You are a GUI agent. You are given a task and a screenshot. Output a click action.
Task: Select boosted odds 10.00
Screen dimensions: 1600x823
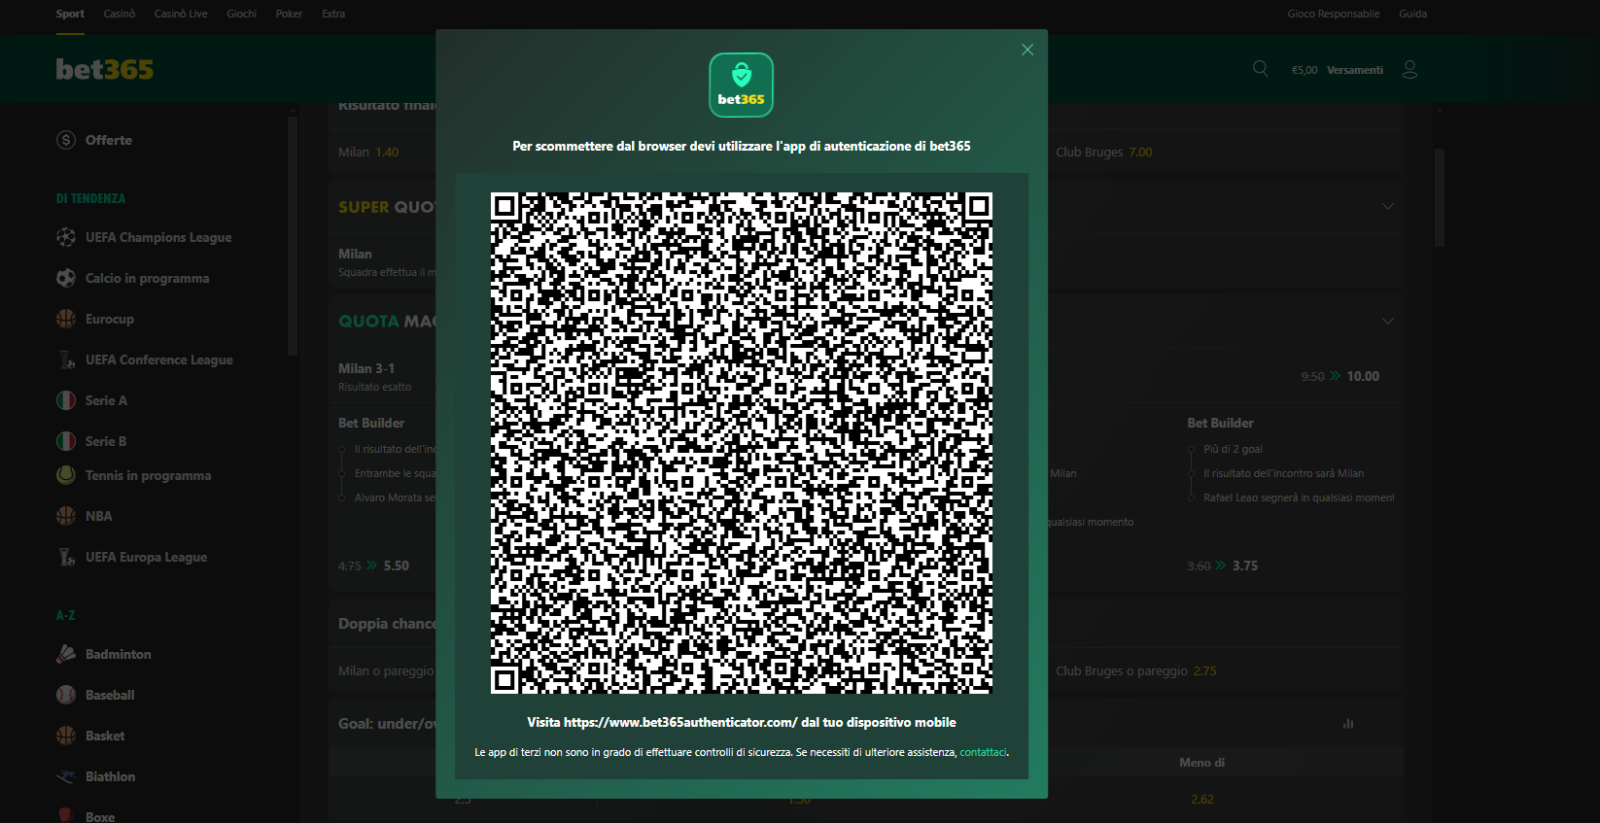click(1362, 376)
